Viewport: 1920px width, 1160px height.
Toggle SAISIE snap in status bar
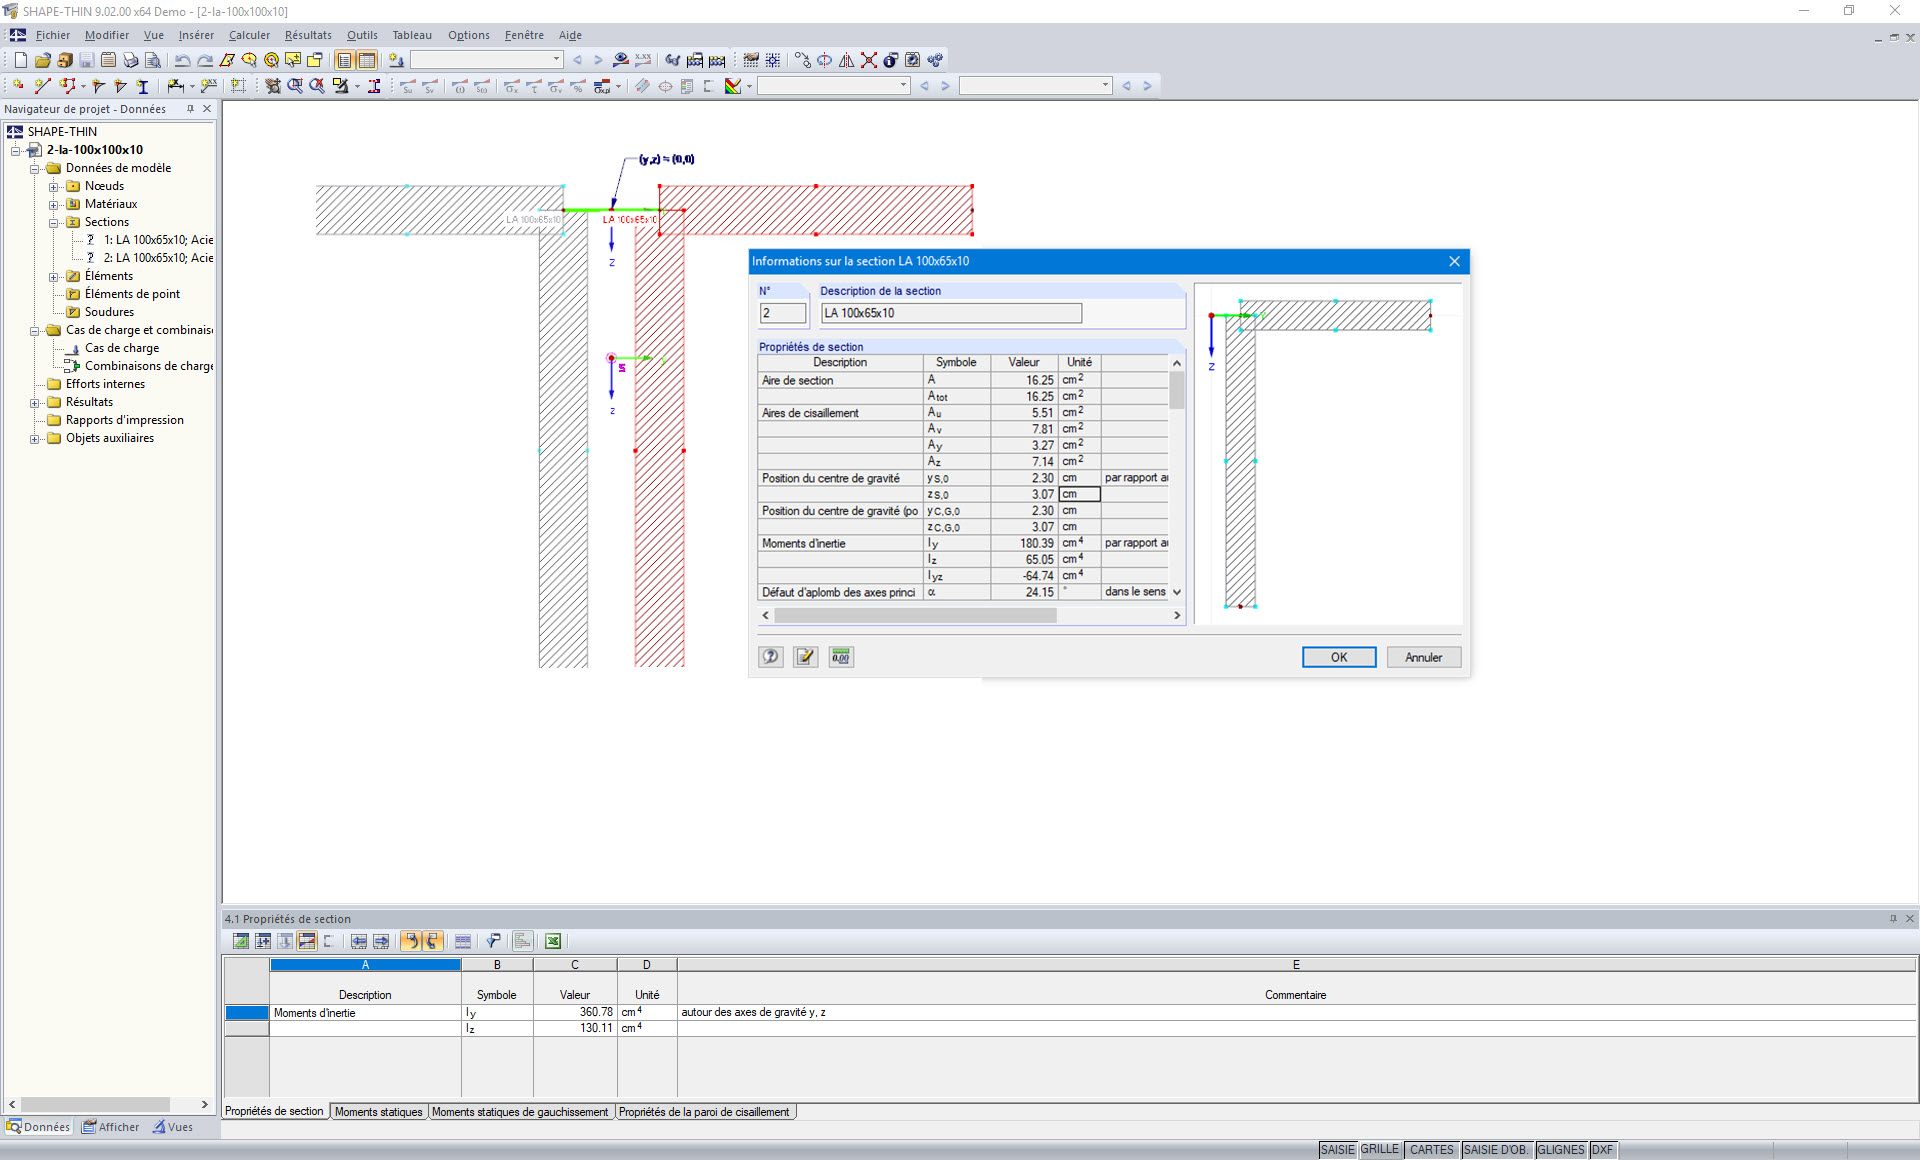[1337, 1150]
